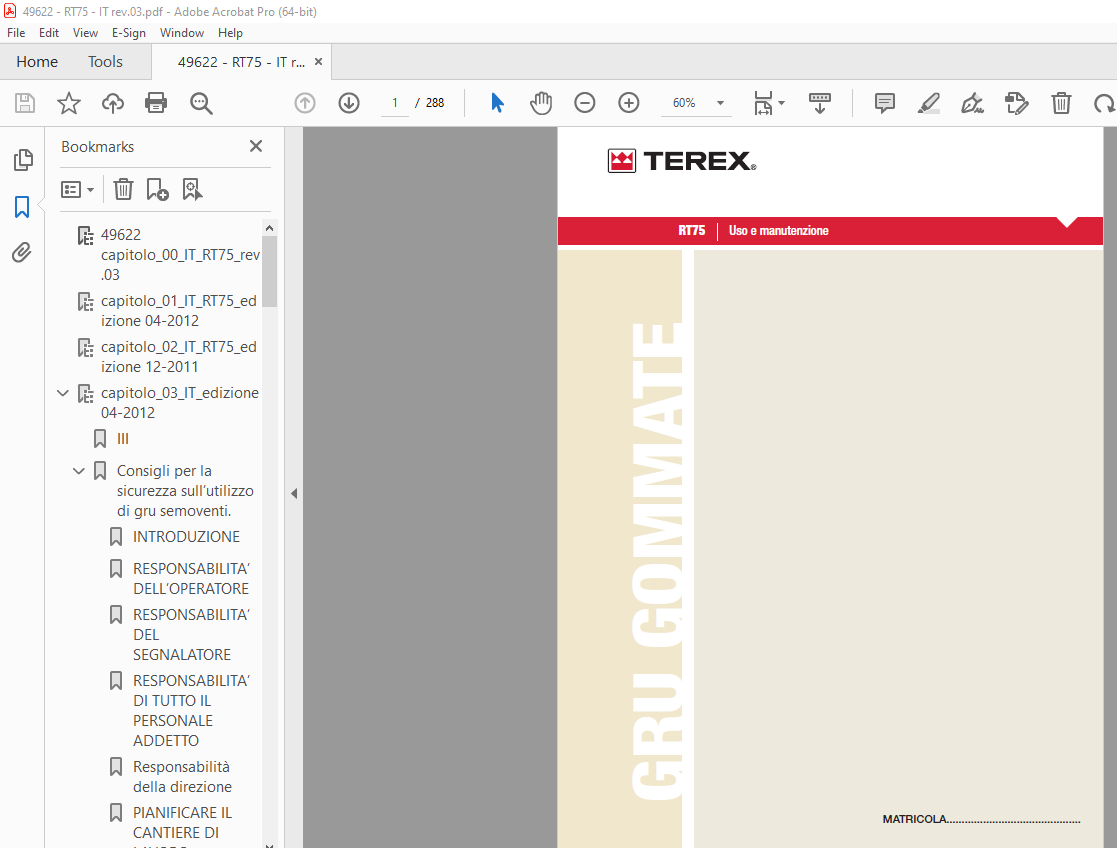1117x848 pixels.
Task: Click bookmarks panel scrollbar thumb
Action: pos(269,272)
